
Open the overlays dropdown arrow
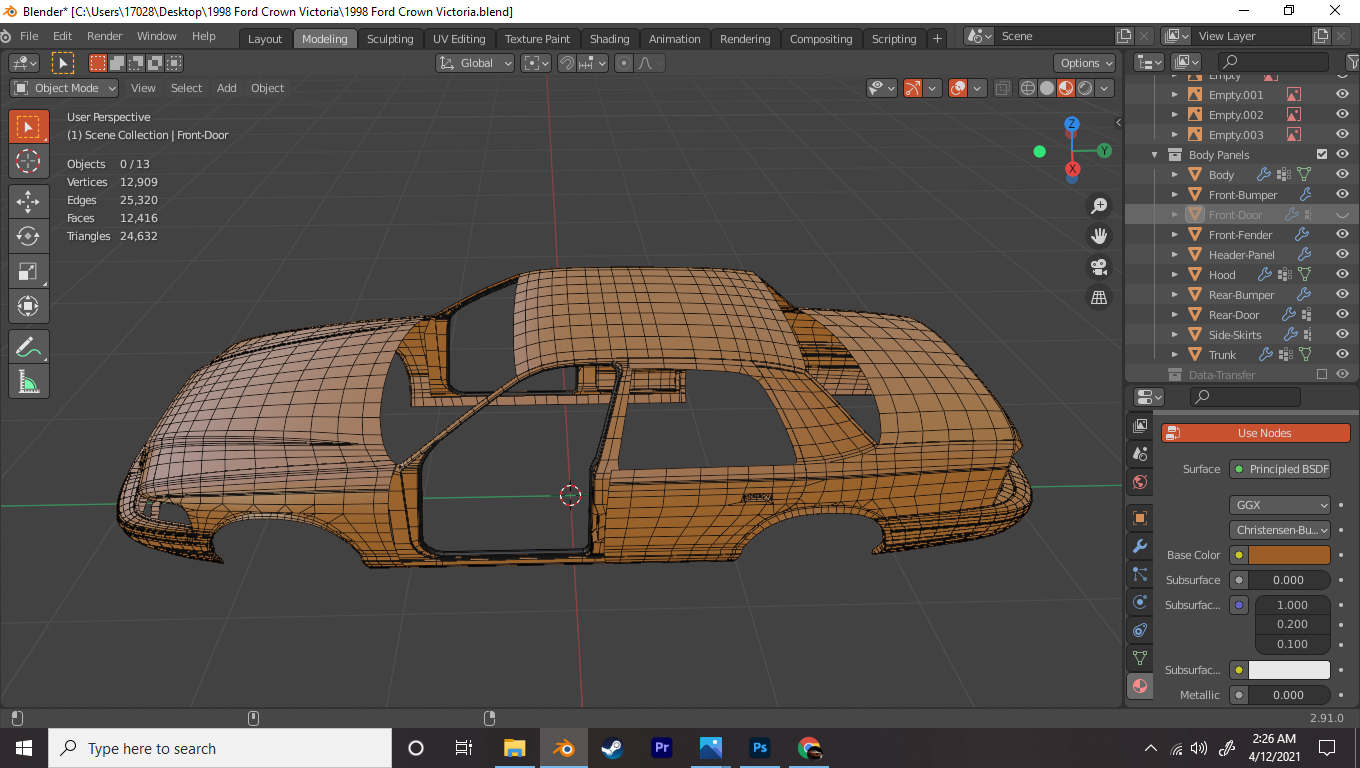click(x=978, y=88)
